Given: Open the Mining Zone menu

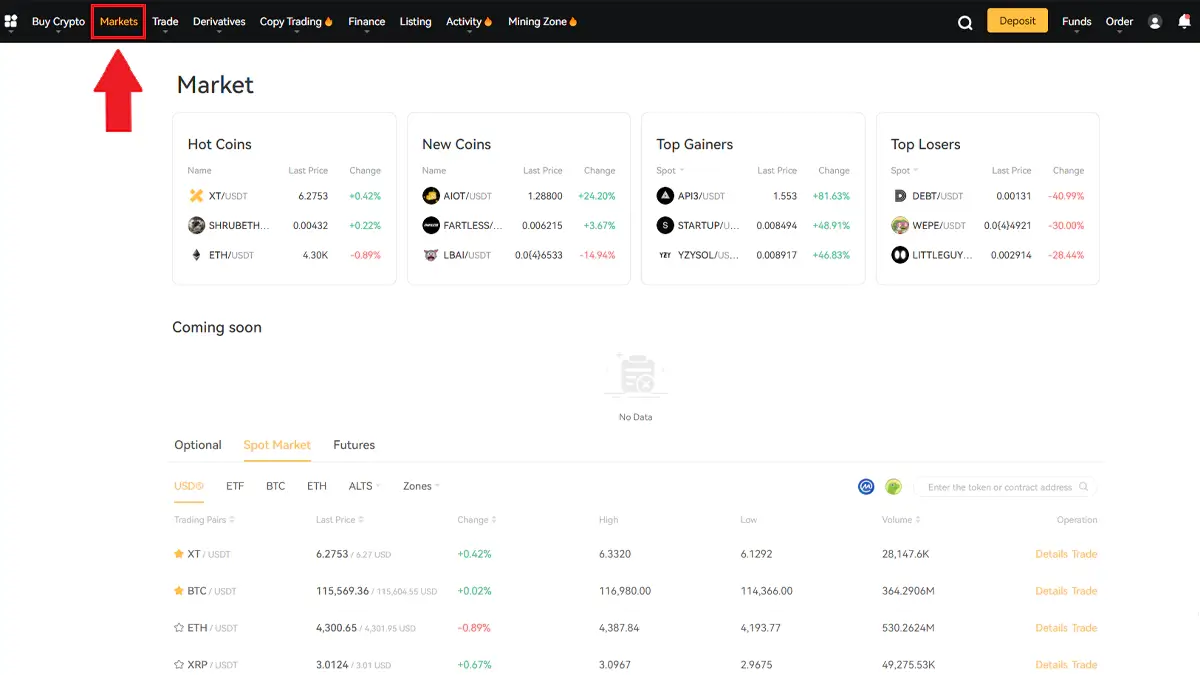Looking at the screenshot, I should click(543, 22).
